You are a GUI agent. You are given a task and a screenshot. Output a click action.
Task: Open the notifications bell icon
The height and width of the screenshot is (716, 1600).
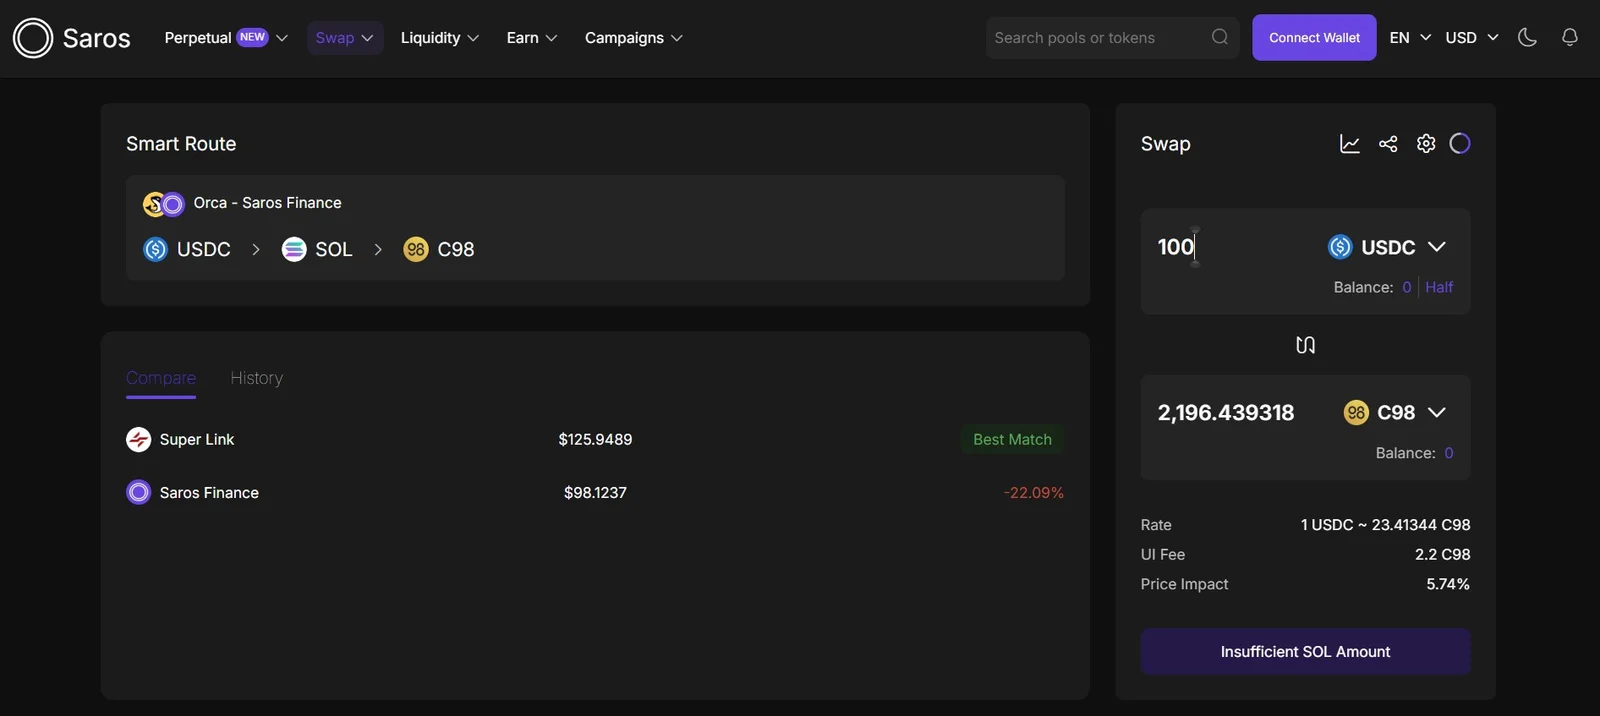[1570, 37]
